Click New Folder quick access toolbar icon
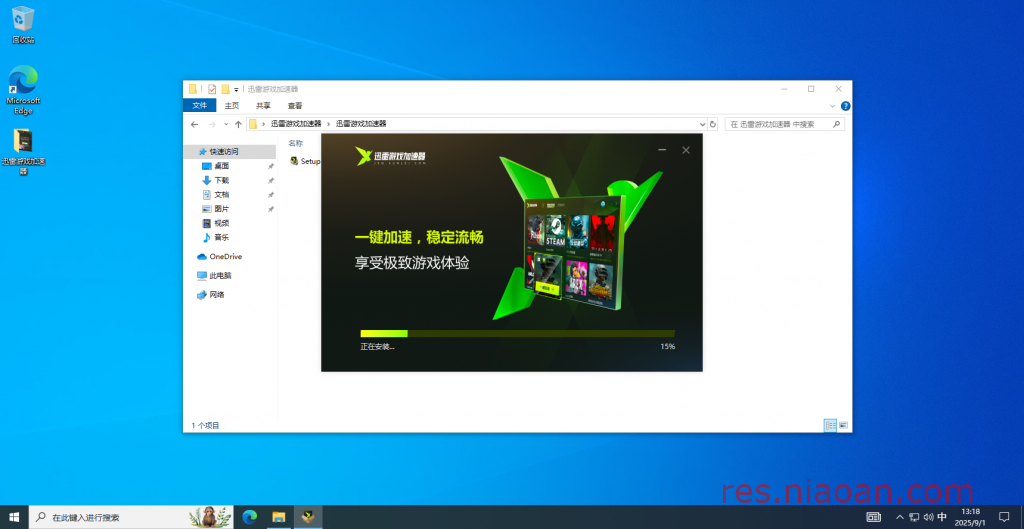 [225, 89]
